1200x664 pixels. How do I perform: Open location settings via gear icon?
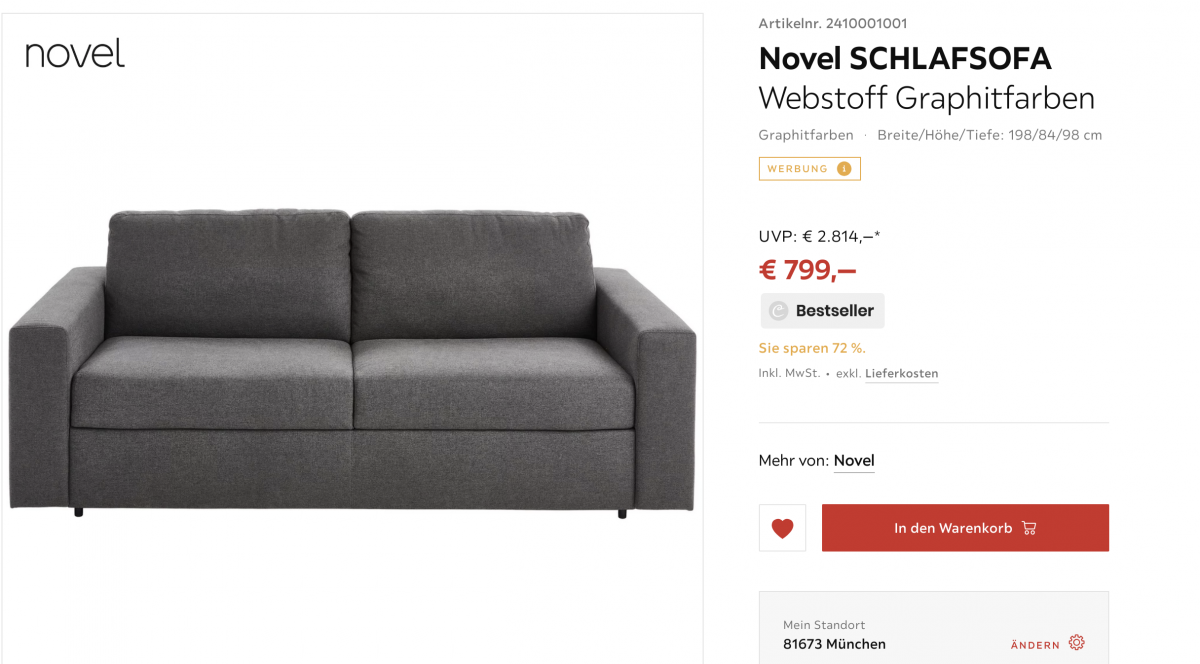click(x=1076, y=643)
